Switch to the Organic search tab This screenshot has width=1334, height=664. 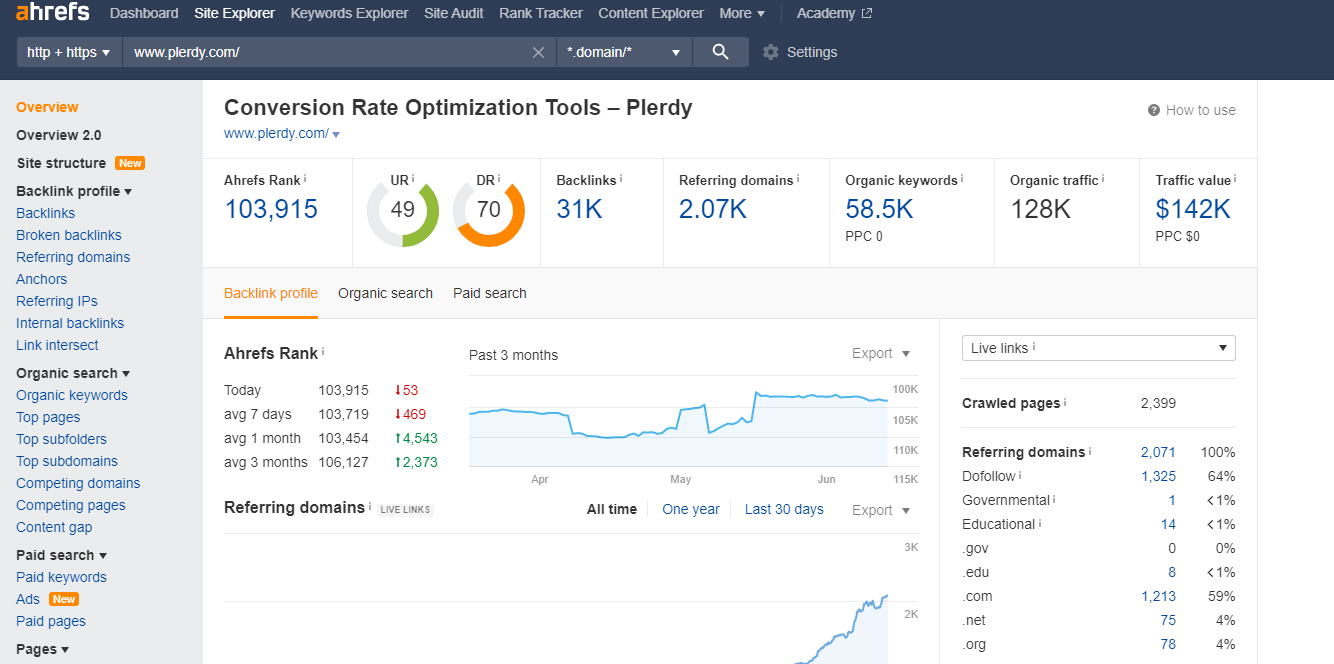[385, 293]
